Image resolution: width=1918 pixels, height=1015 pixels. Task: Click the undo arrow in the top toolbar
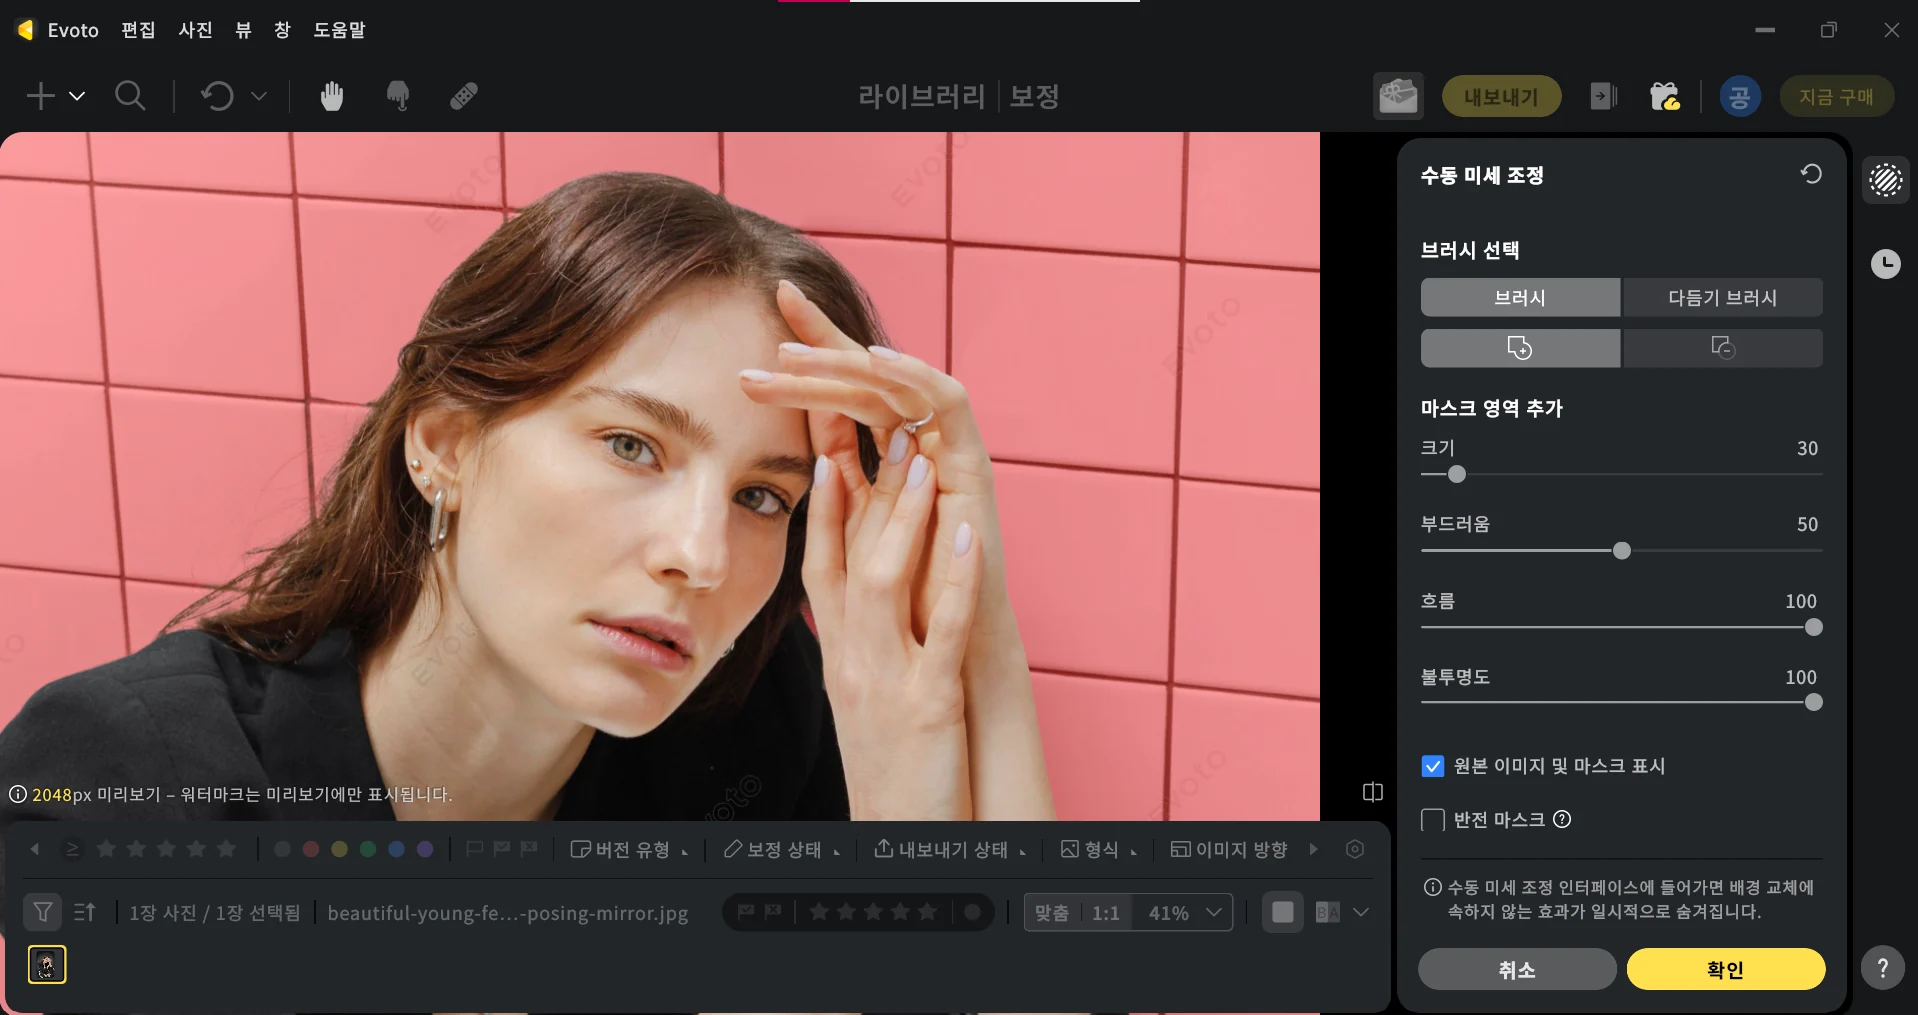217,96
